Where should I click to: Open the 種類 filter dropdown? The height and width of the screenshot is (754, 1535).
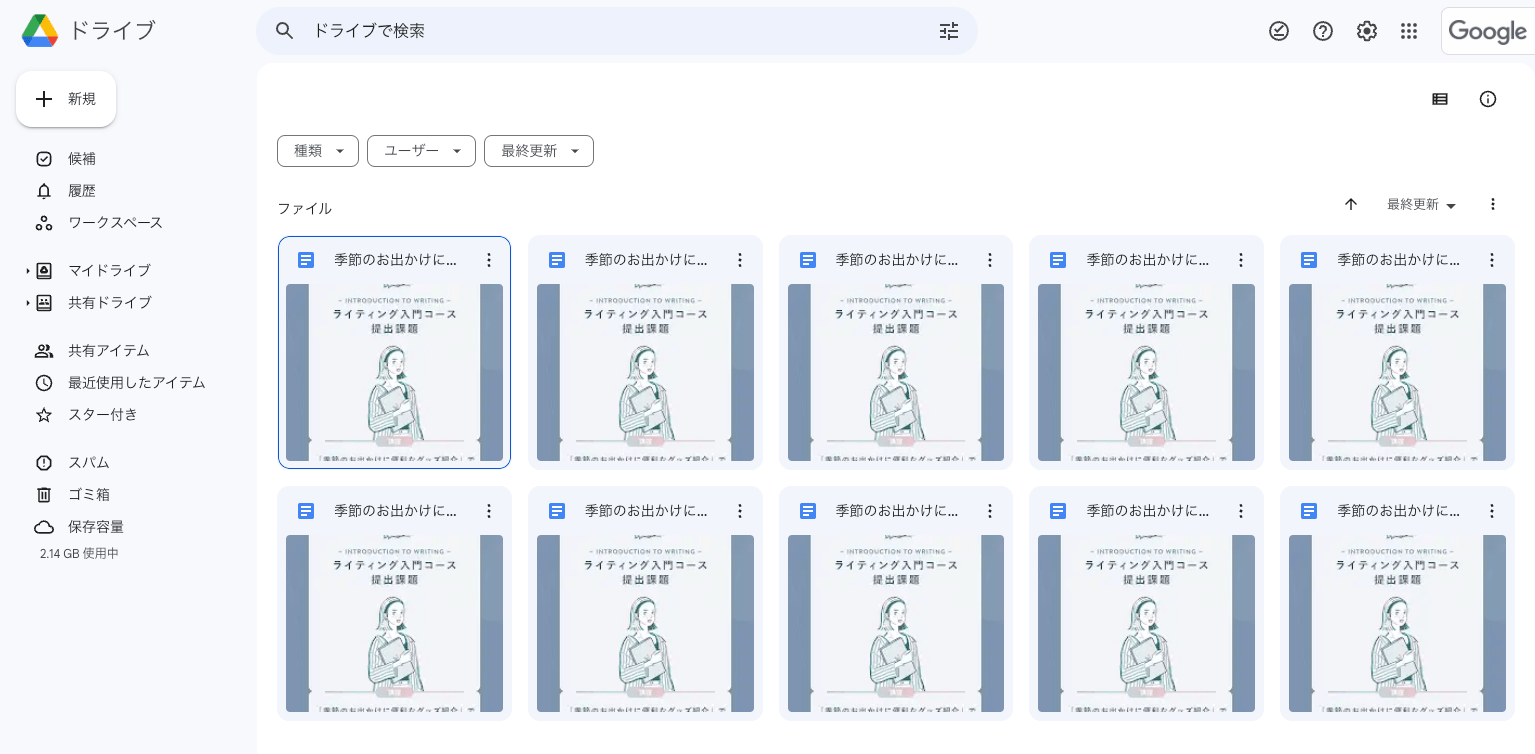(318, 151)
